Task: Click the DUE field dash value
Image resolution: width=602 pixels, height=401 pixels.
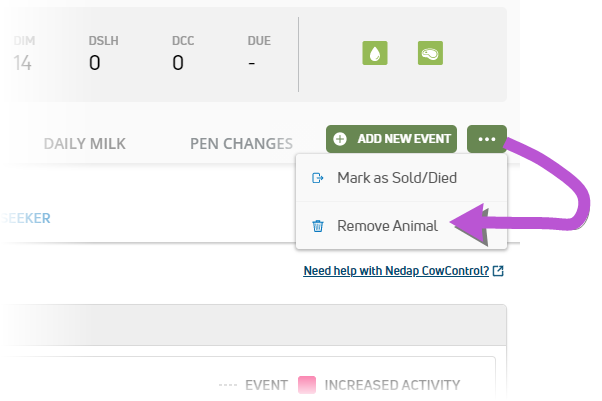Action: pos(252,63)
